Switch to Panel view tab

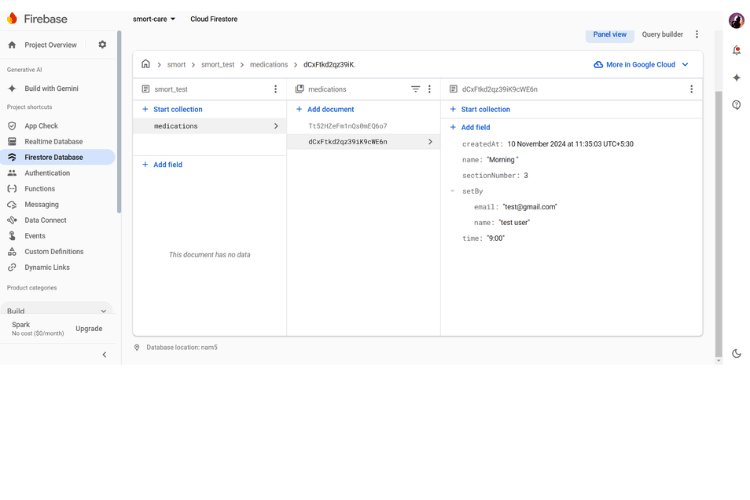[610, 34]
